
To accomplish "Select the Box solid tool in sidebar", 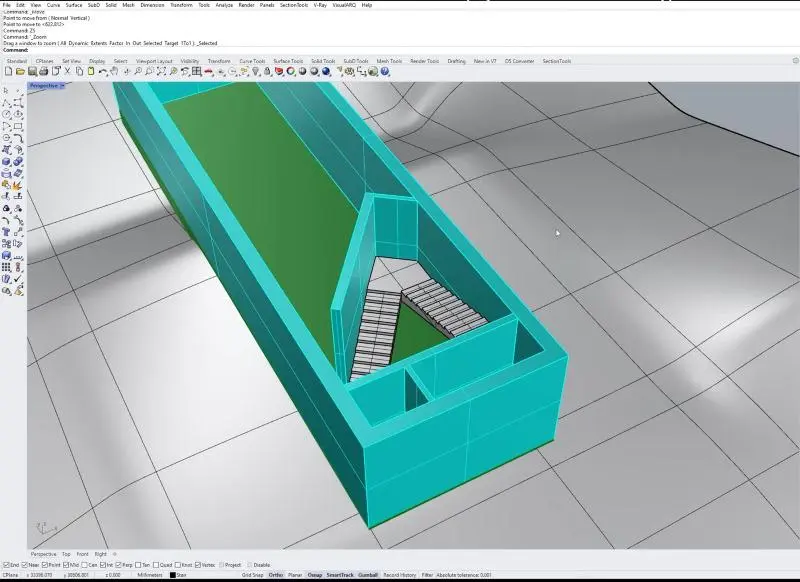I will [x=7, y=162].
